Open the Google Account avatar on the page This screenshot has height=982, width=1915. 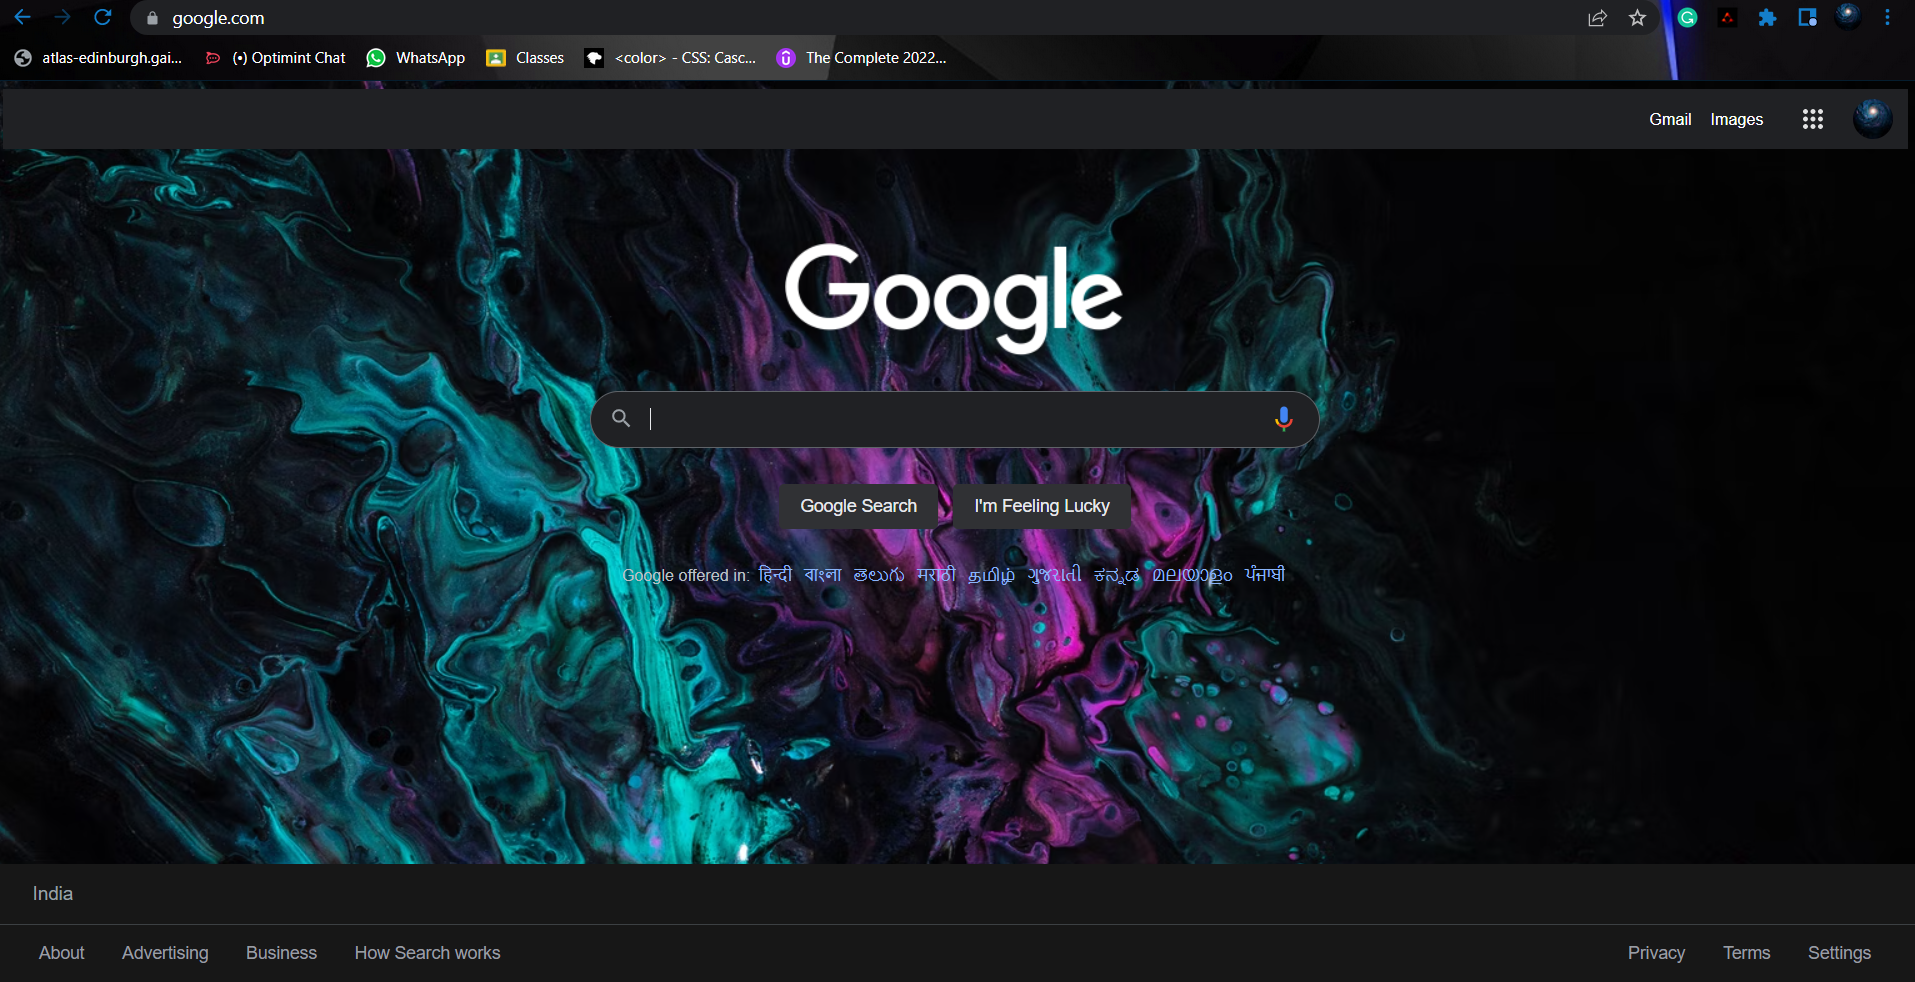(x=1872, y=119)
